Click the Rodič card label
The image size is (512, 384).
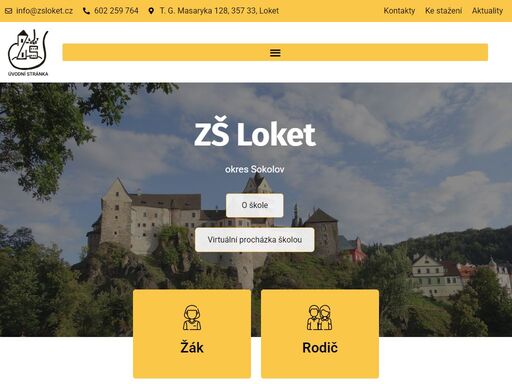click(320, 348)
